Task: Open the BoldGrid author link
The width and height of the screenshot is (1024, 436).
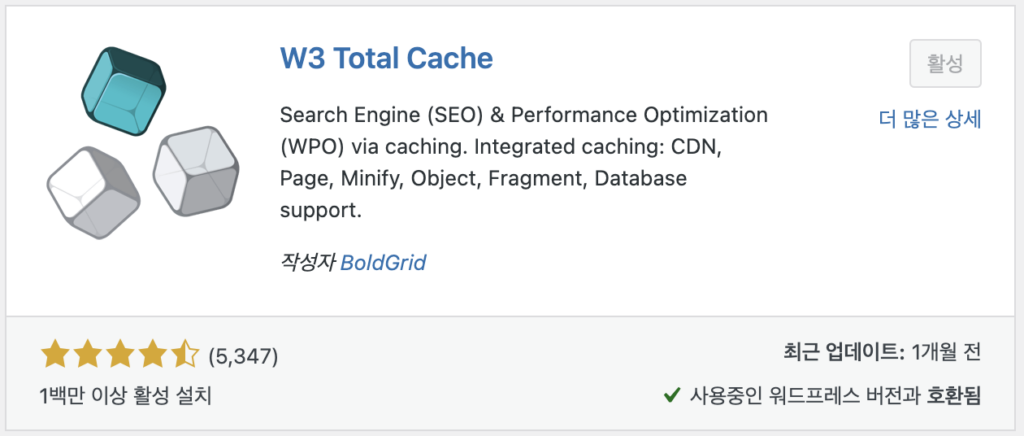Action: click(x=383, y=263)
